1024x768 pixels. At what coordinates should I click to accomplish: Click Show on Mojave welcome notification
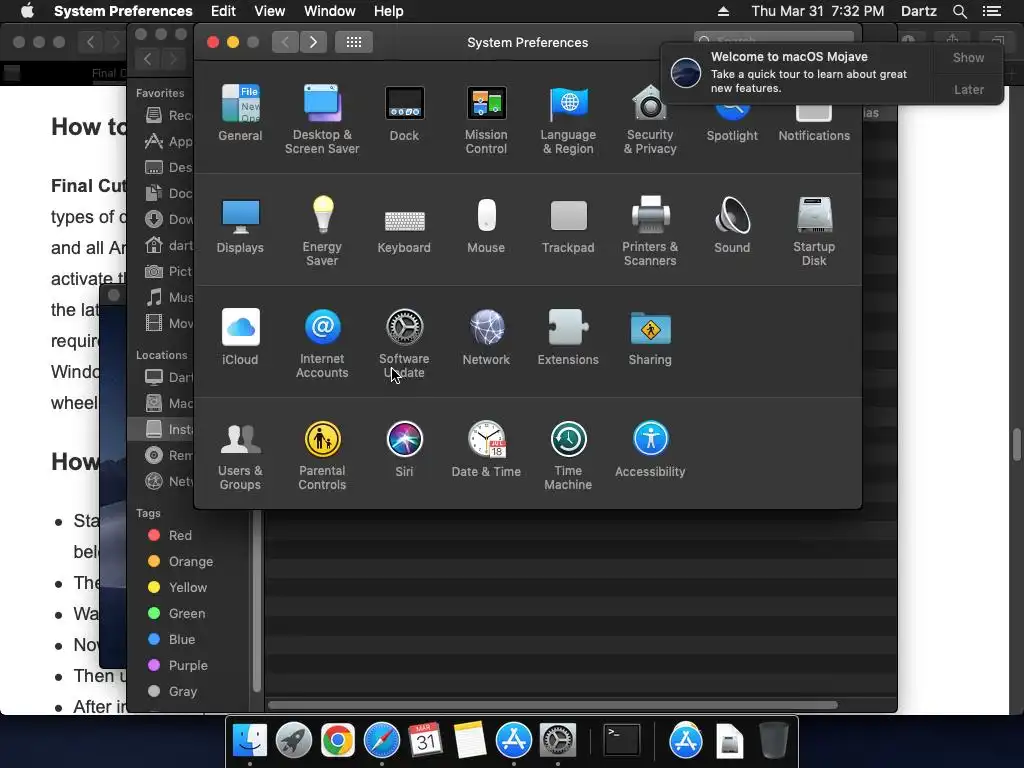click(x=968, y=57)
